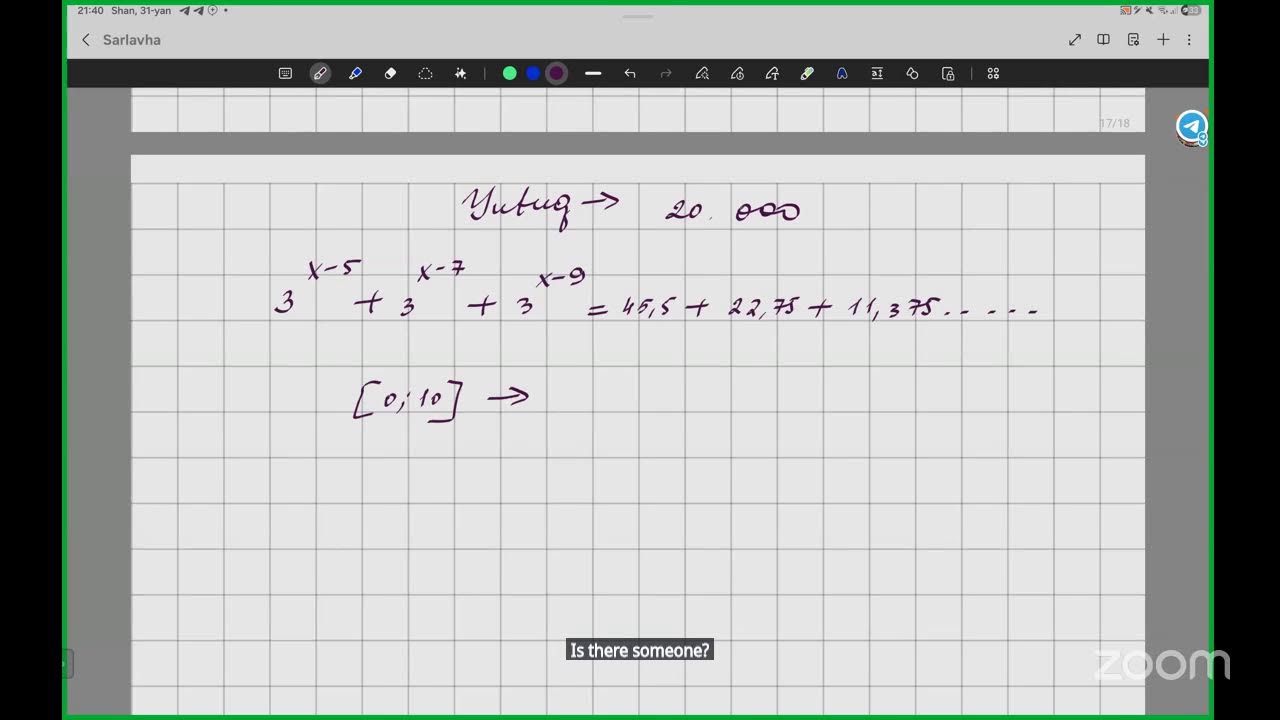
Task: Go back using the Sarlavha back arrow
Action: click(x=86, y=40)
